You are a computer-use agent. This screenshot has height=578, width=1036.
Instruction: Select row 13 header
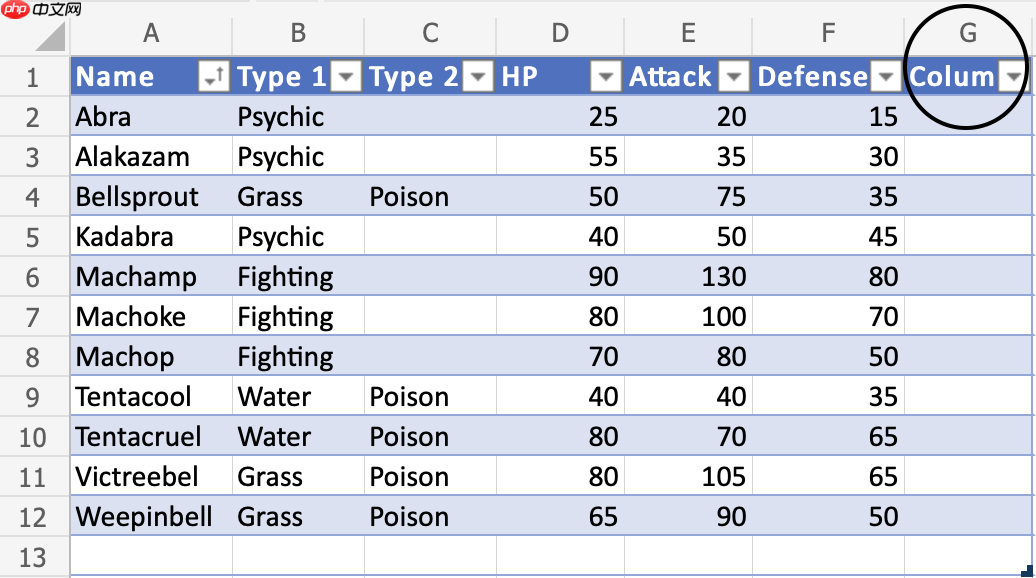pyautogui.click(x=33, y=558)
